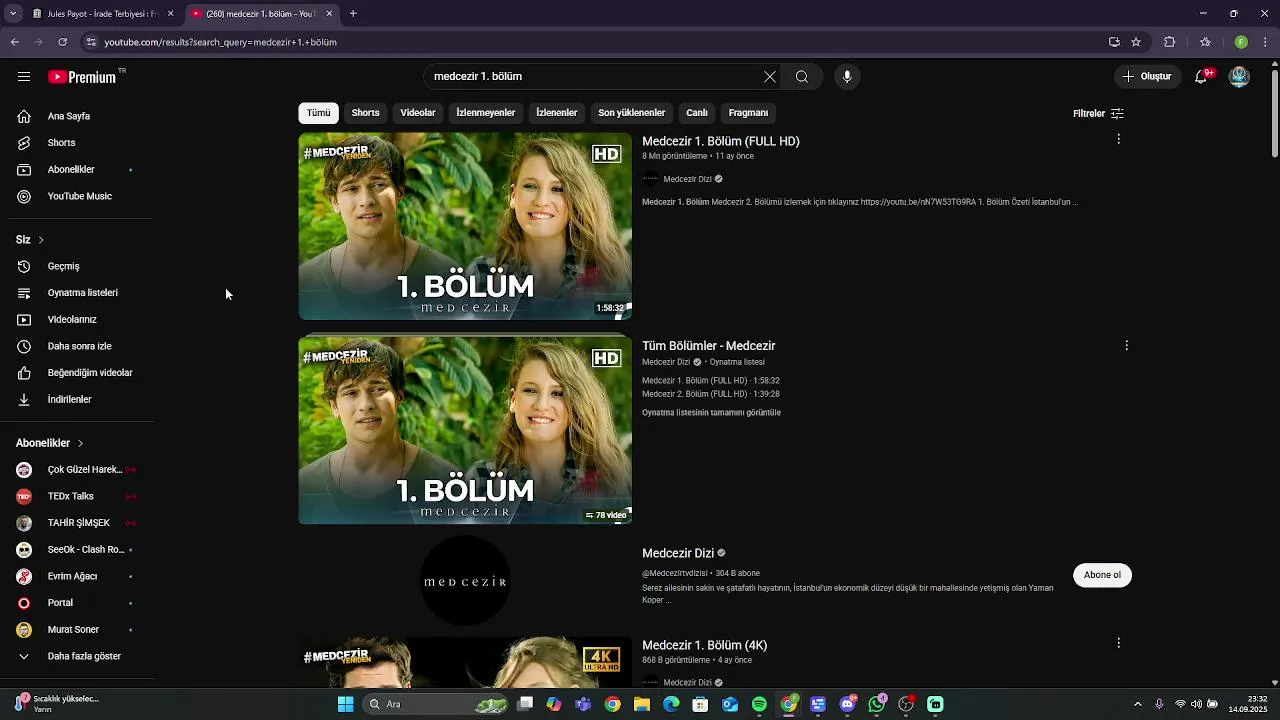
Task: Select the Tümü filter chip
Action: pos(318,113)
